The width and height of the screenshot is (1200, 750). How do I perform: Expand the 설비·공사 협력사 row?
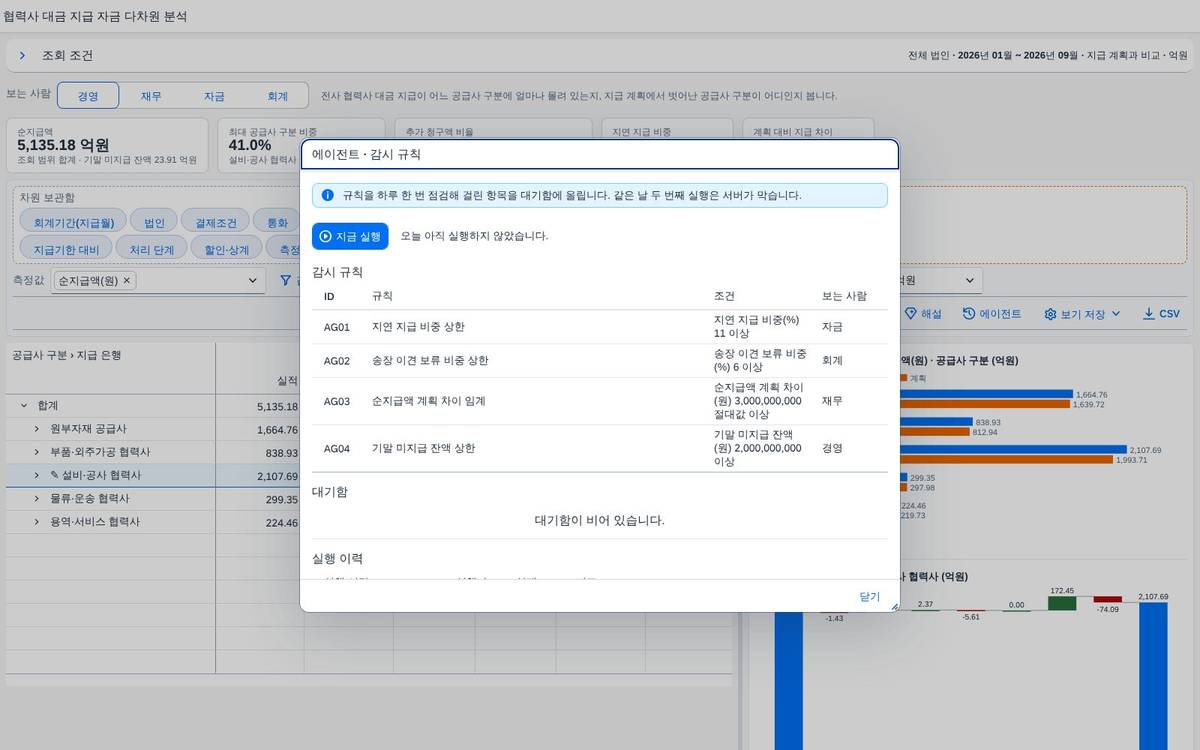tap(37, 475)
